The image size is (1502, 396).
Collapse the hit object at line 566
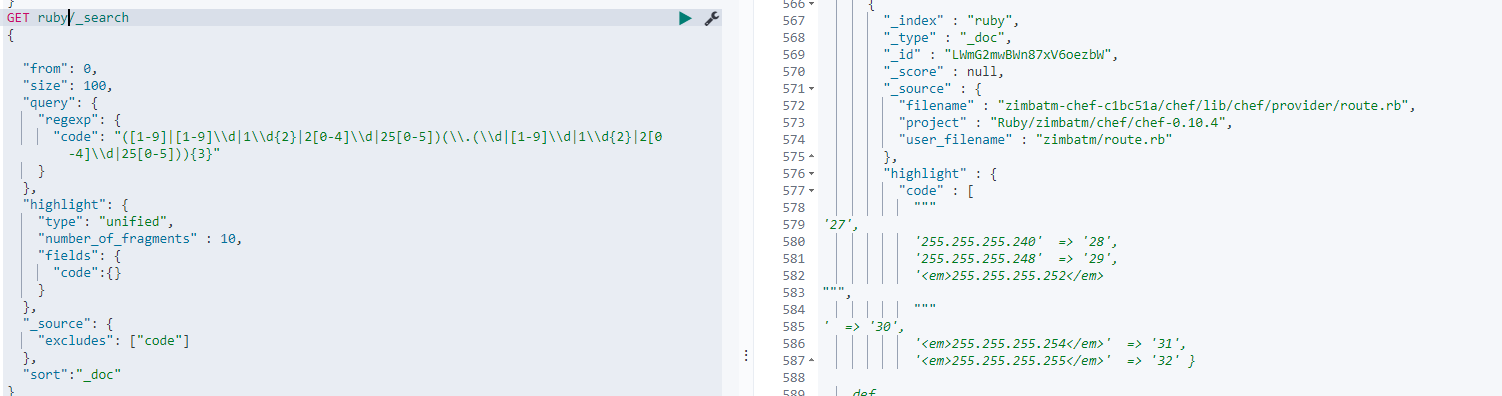[810, 3]
